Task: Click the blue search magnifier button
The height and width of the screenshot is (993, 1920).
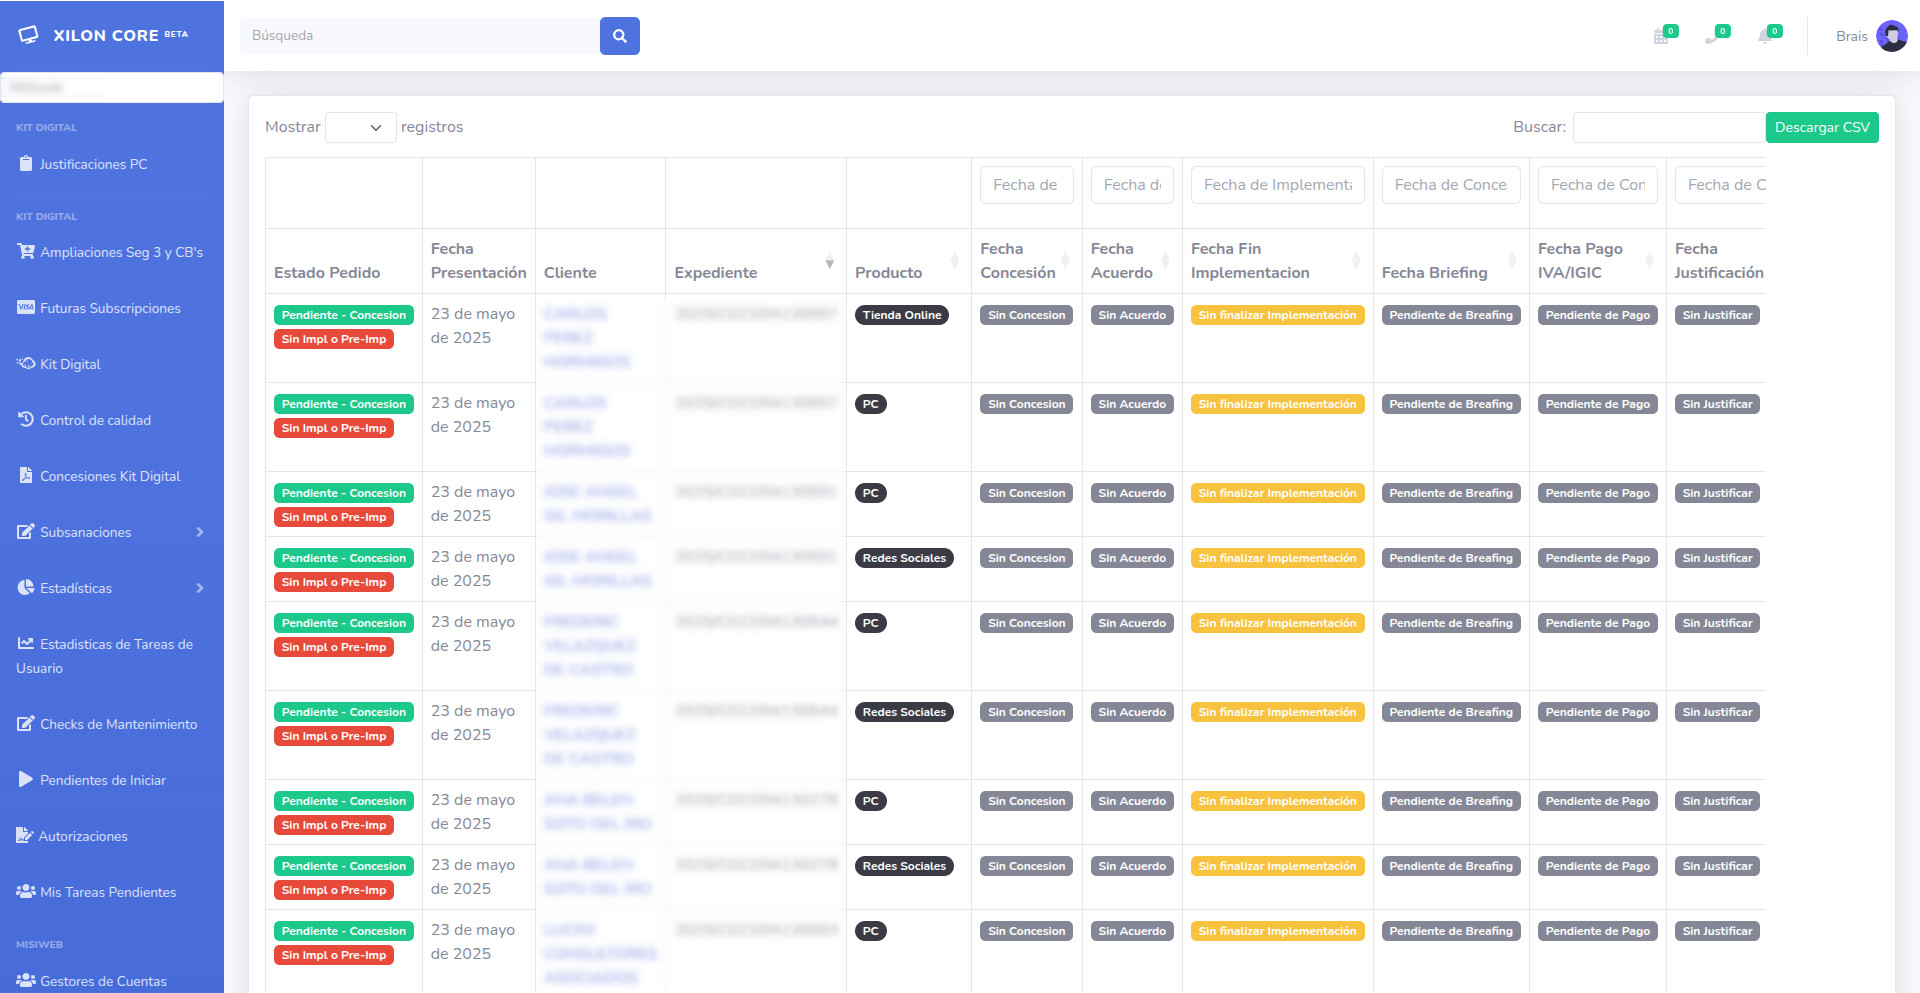Action: (619, 36)
